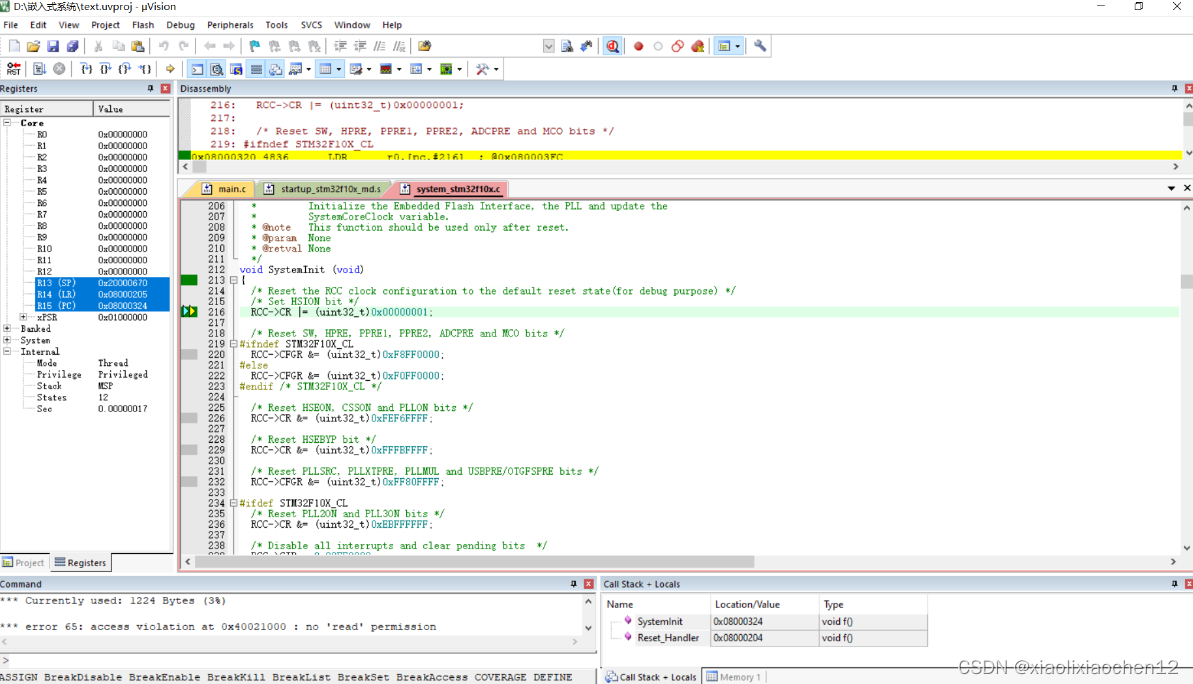Expand the xPSR register node

click(24, 317)
